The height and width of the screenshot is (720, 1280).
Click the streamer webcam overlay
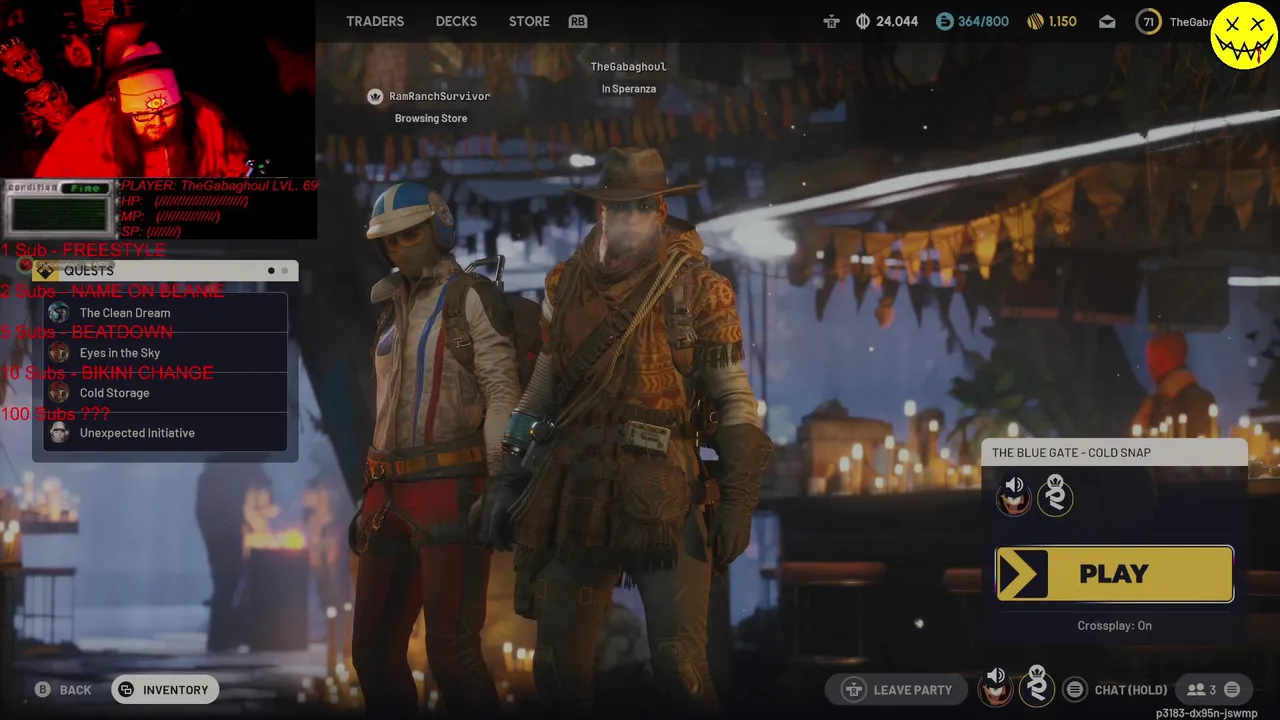coord(158,89)
